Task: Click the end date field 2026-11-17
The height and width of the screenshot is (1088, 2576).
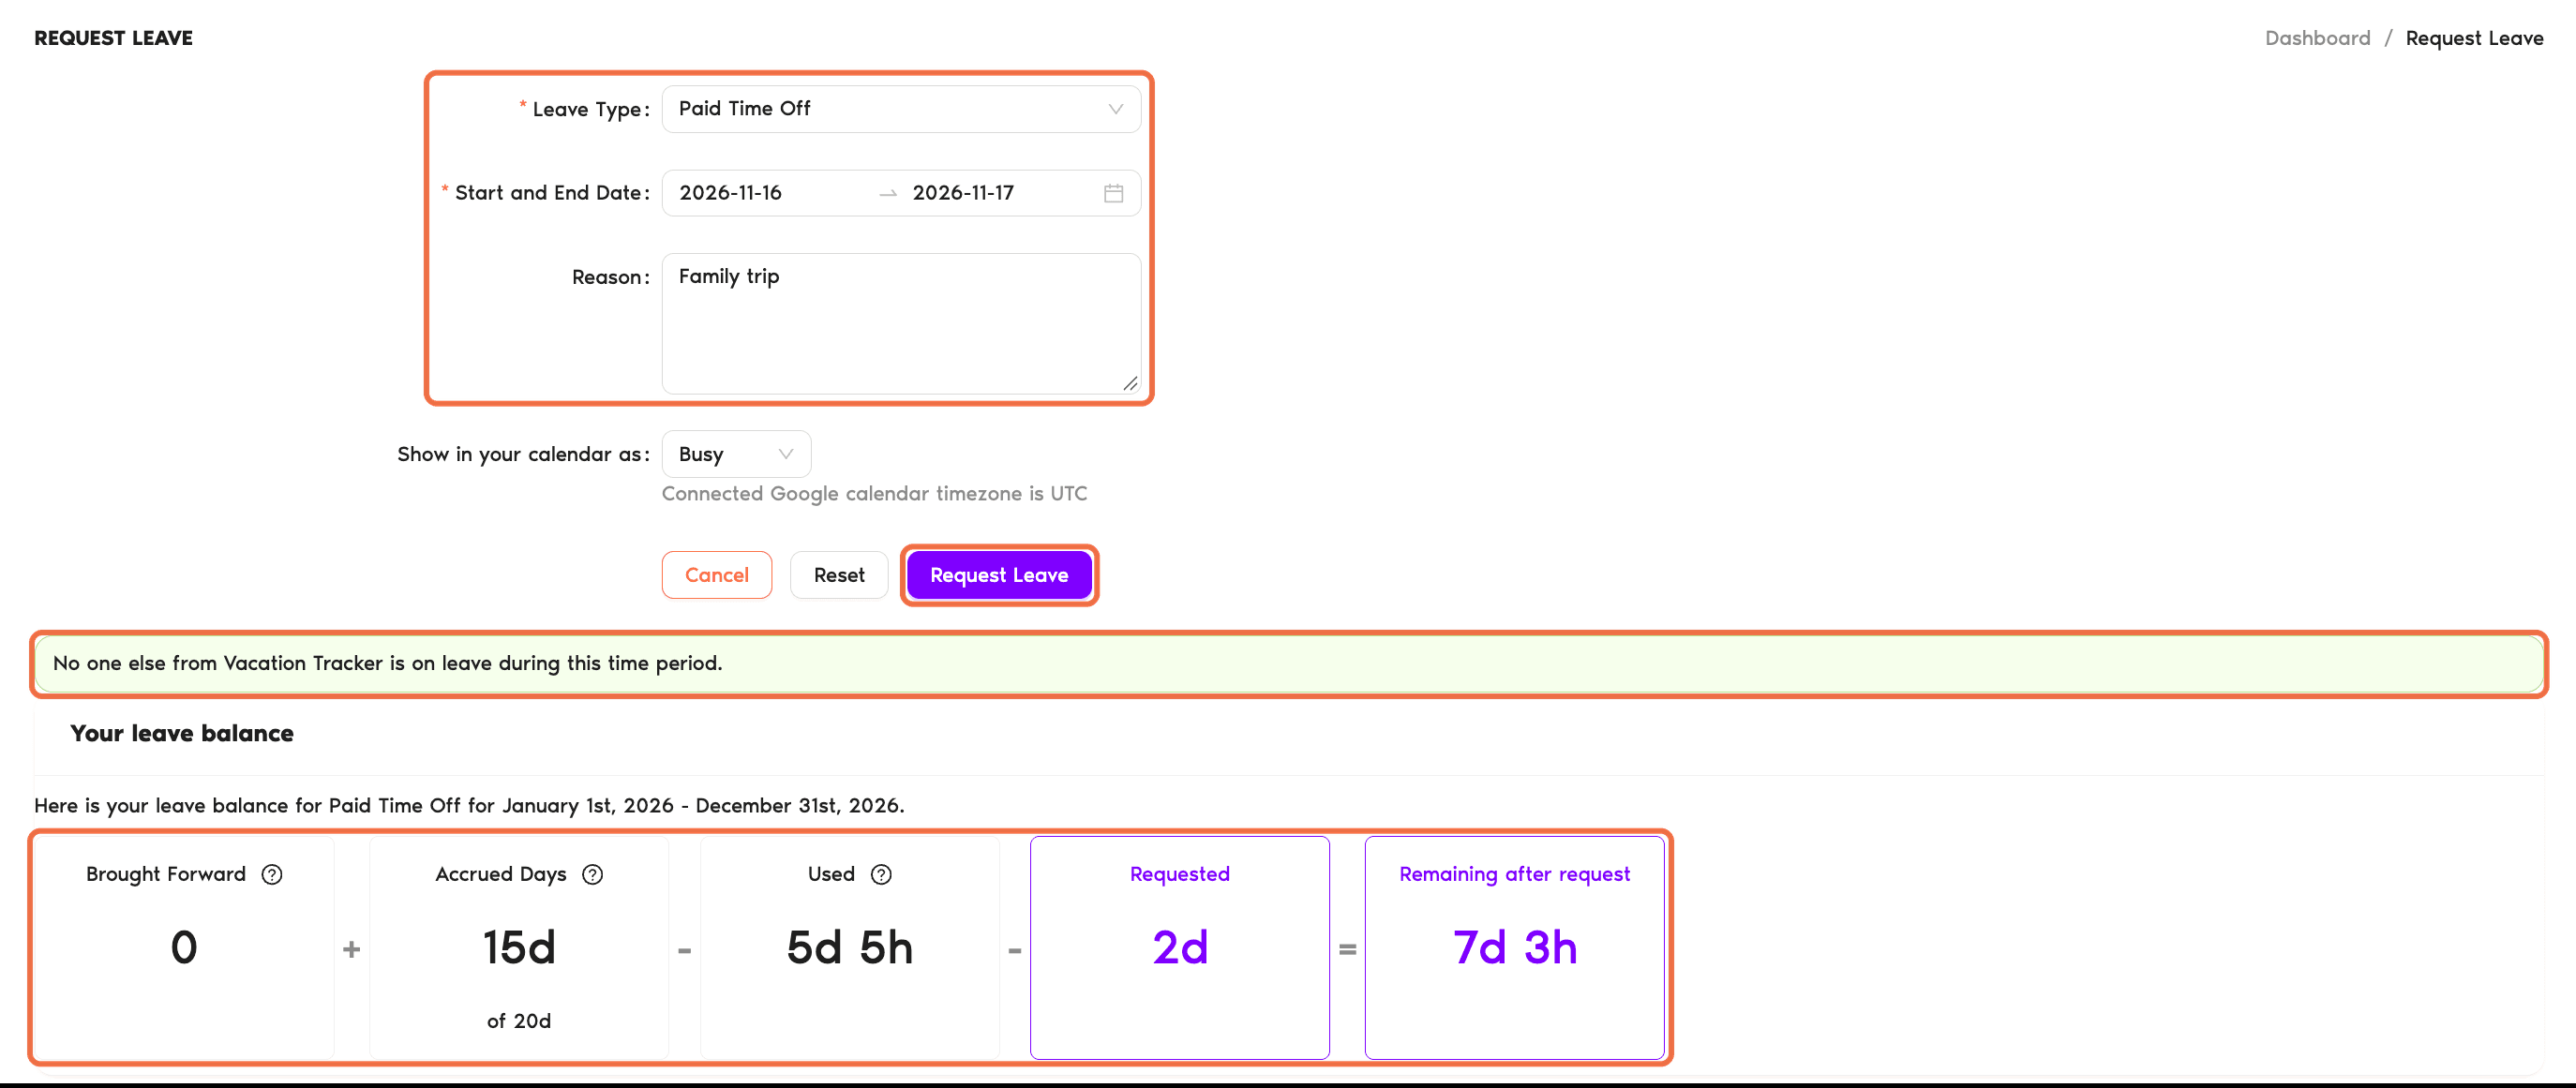Action: (1000, 193)
